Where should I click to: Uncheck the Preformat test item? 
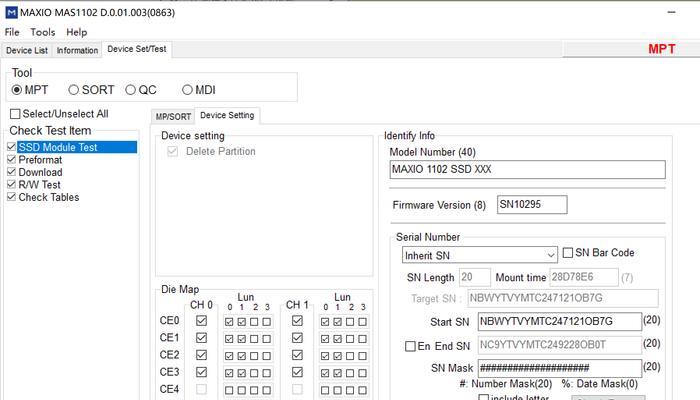12,159
